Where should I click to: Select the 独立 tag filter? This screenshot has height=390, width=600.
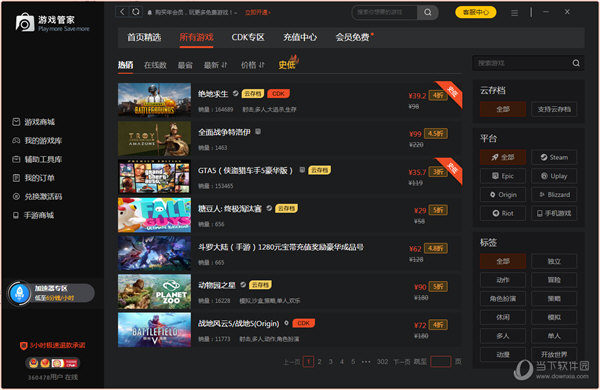click(x=554, y=261)
